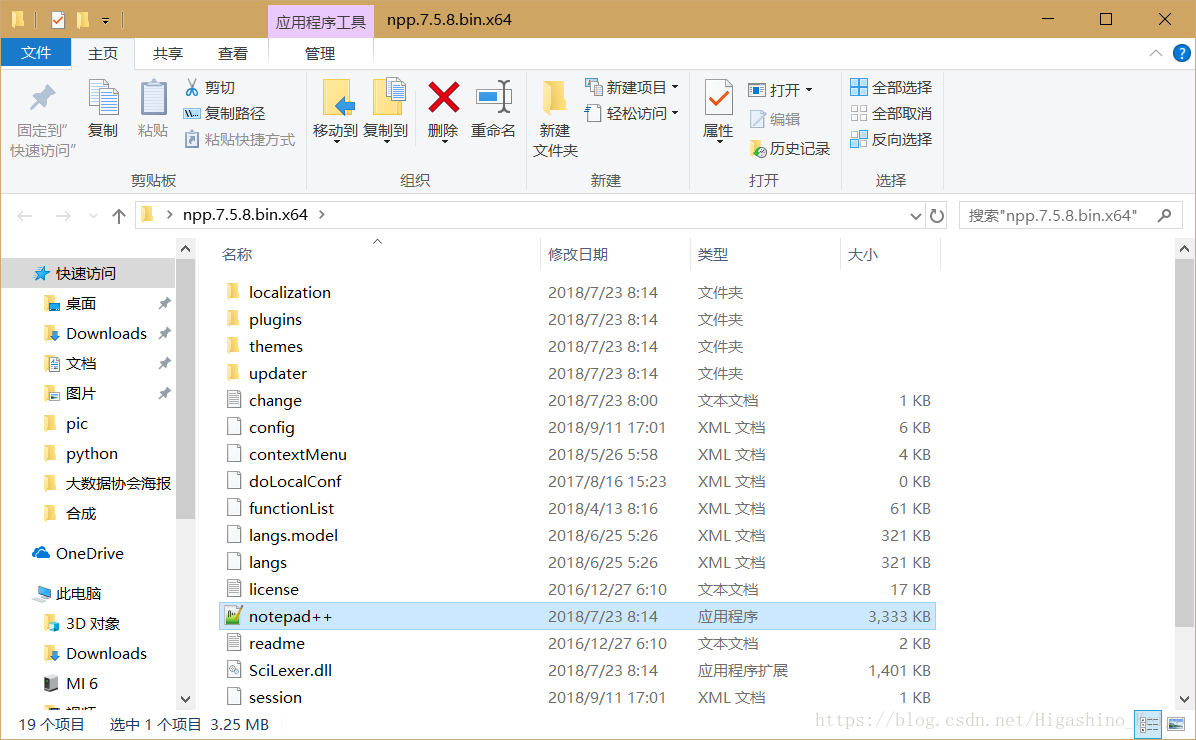Sort by Name column header
1196x740 pixels.
[x=237, y=255]
